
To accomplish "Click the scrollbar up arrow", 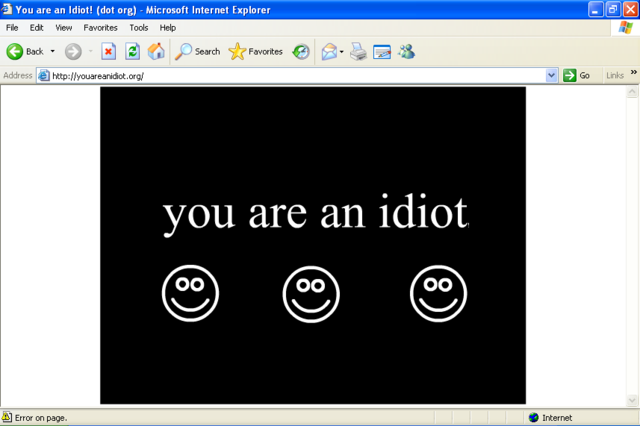I will 632,91.
